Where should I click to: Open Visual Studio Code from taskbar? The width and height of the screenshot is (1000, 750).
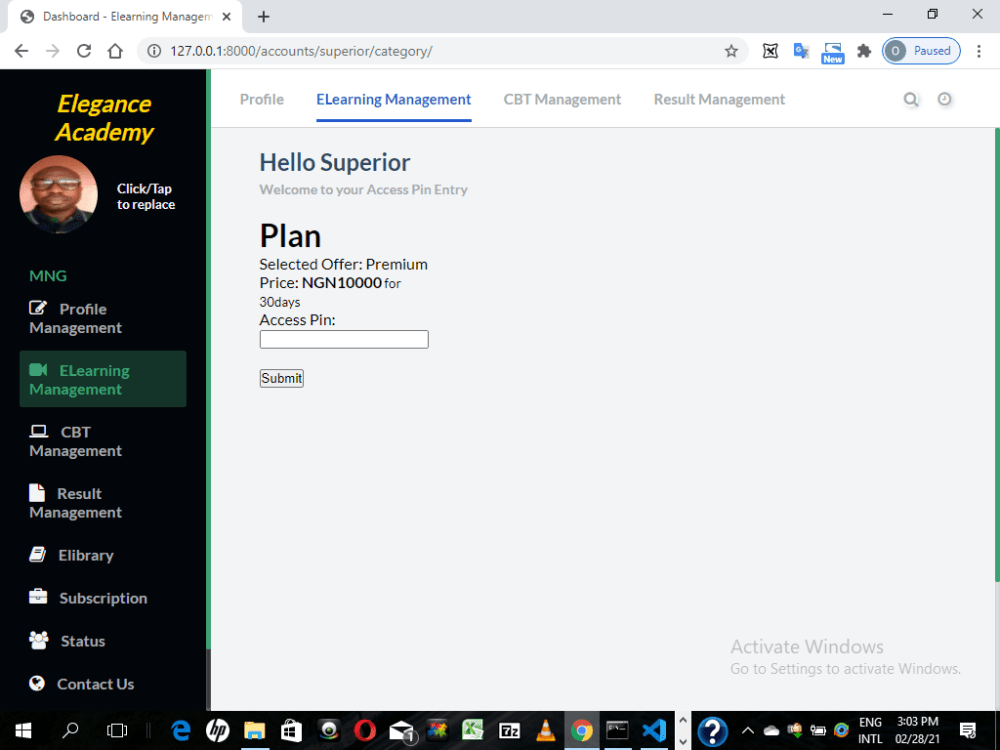[654, 730]
